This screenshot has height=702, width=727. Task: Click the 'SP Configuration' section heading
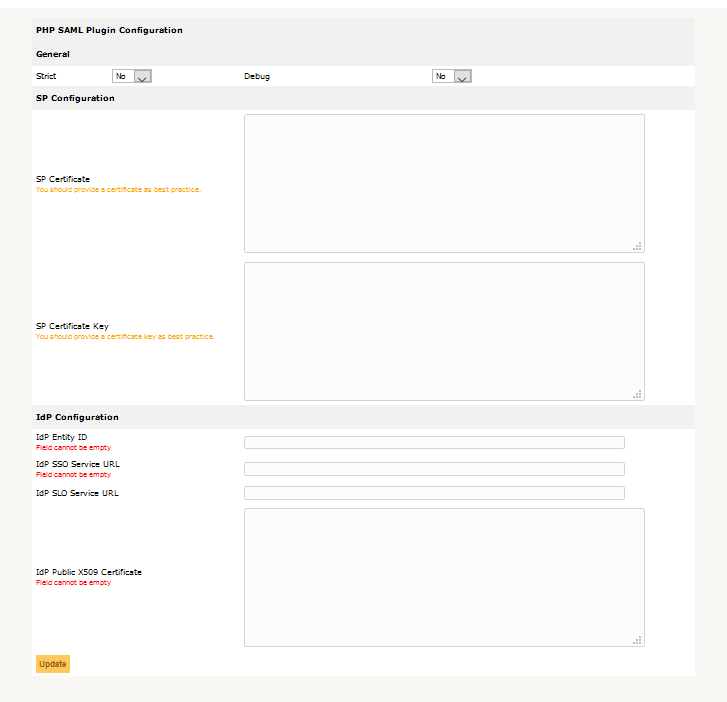(75, 98)
